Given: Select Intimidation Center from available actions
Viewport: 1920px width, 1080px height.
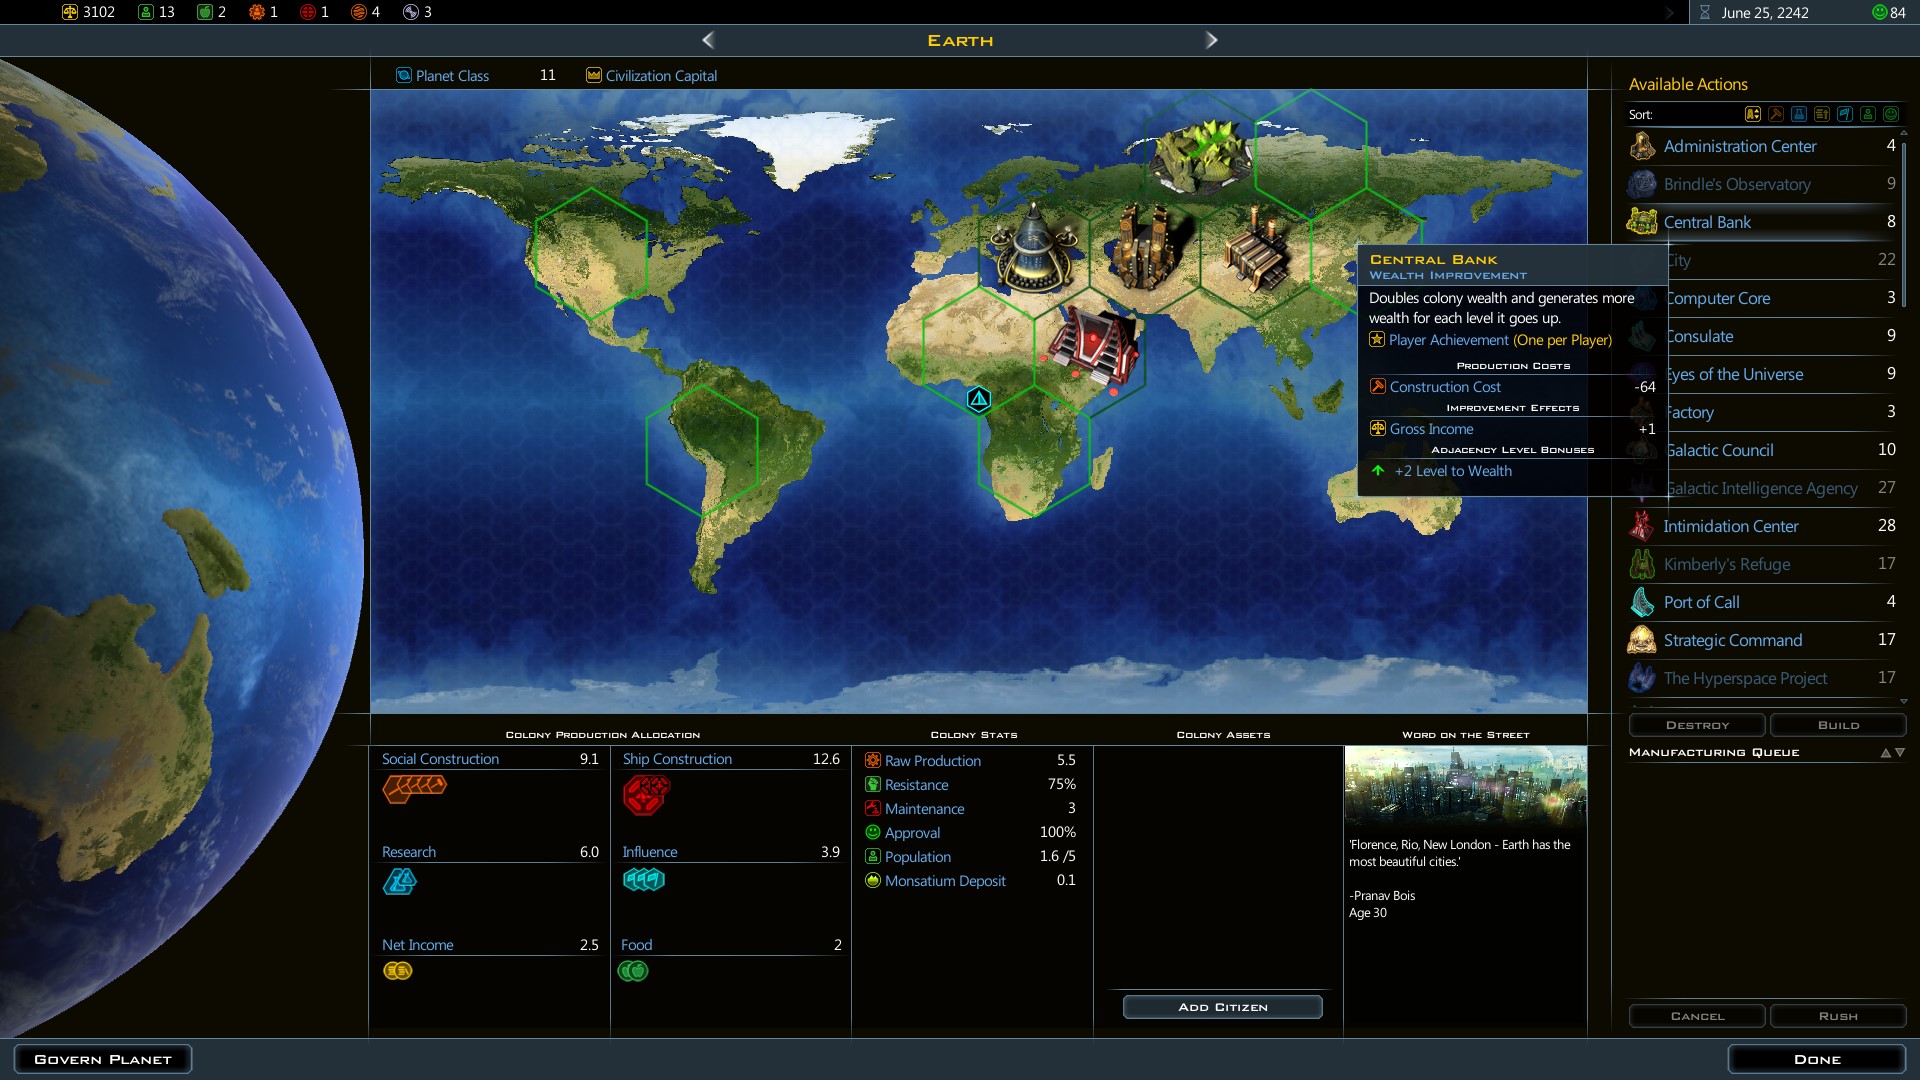Looking at the screenshot, I should pos(1730,526).
